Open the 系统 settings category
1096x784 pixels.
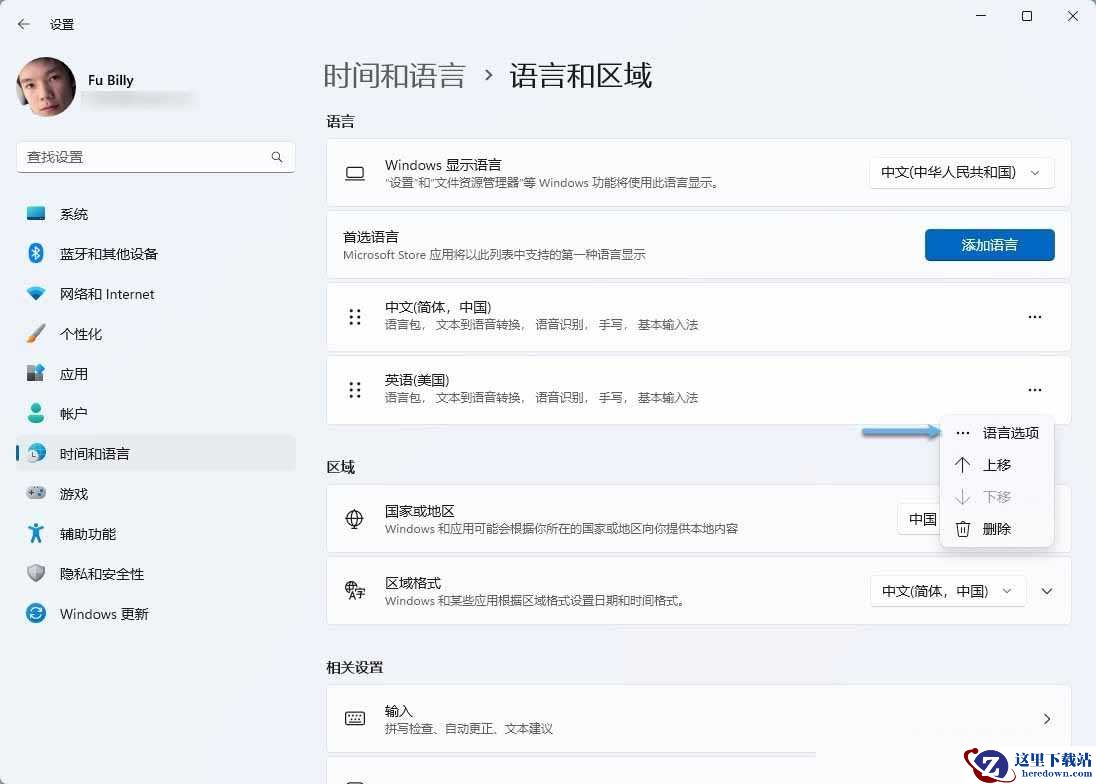[x=155, y=214]
